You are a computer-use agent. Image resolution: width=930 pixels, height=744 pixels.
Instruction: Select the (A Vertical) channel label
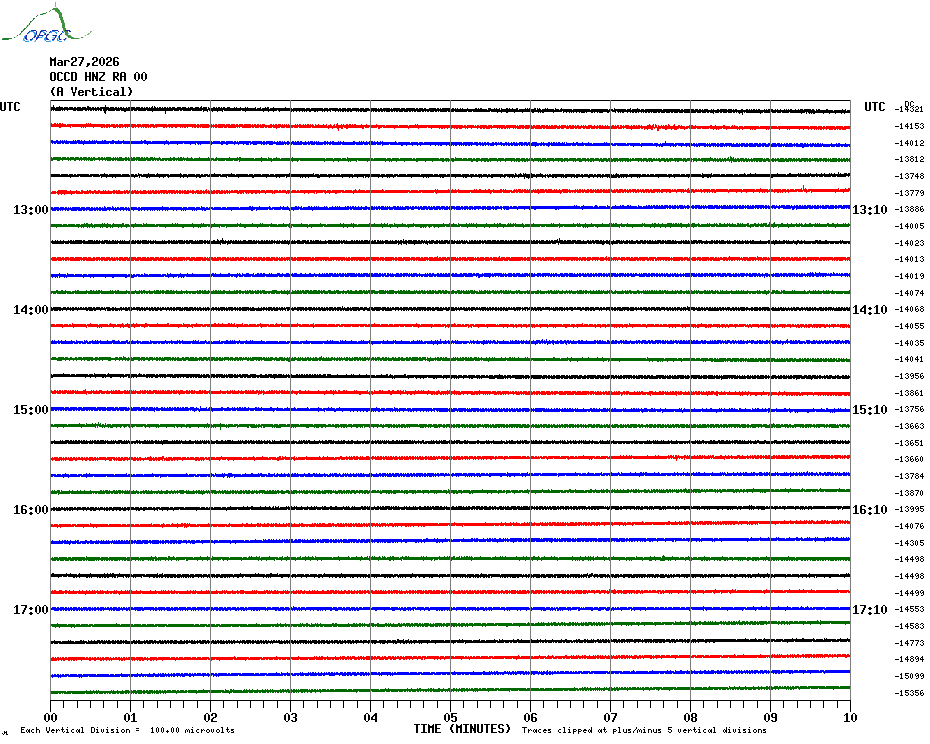(91, 92)
